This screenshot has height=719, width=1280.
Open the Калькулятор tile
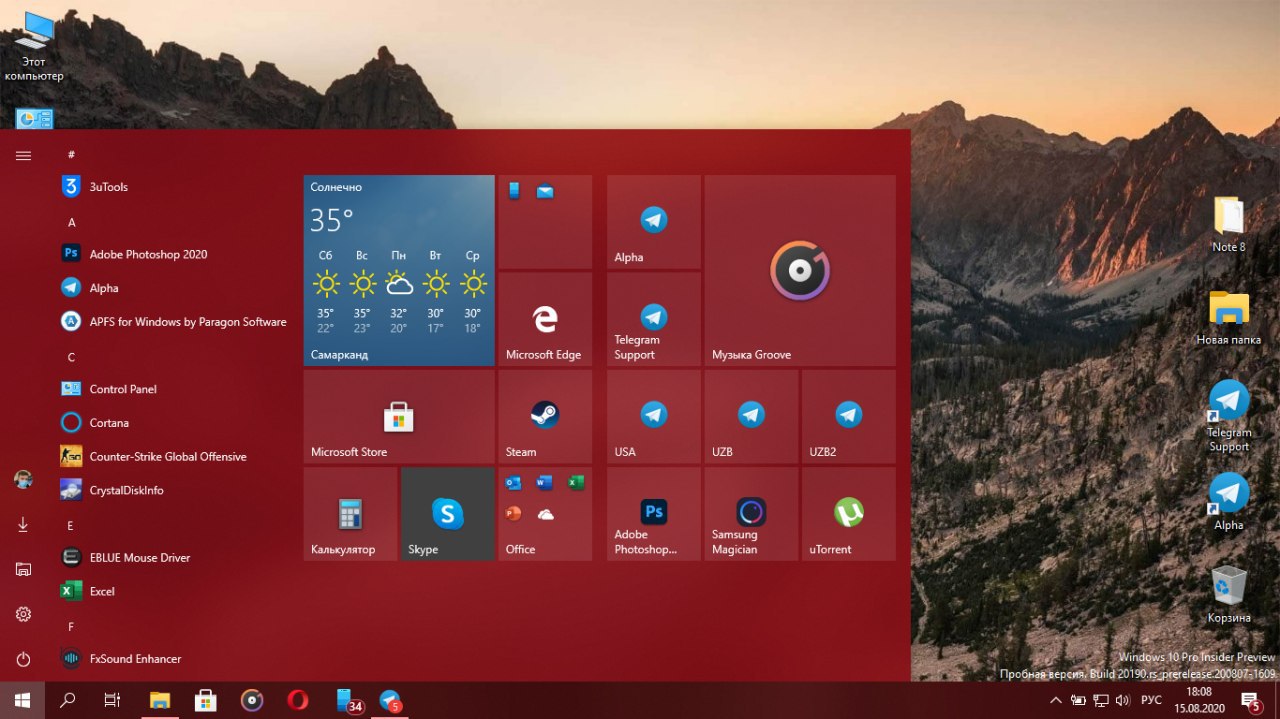350,514
